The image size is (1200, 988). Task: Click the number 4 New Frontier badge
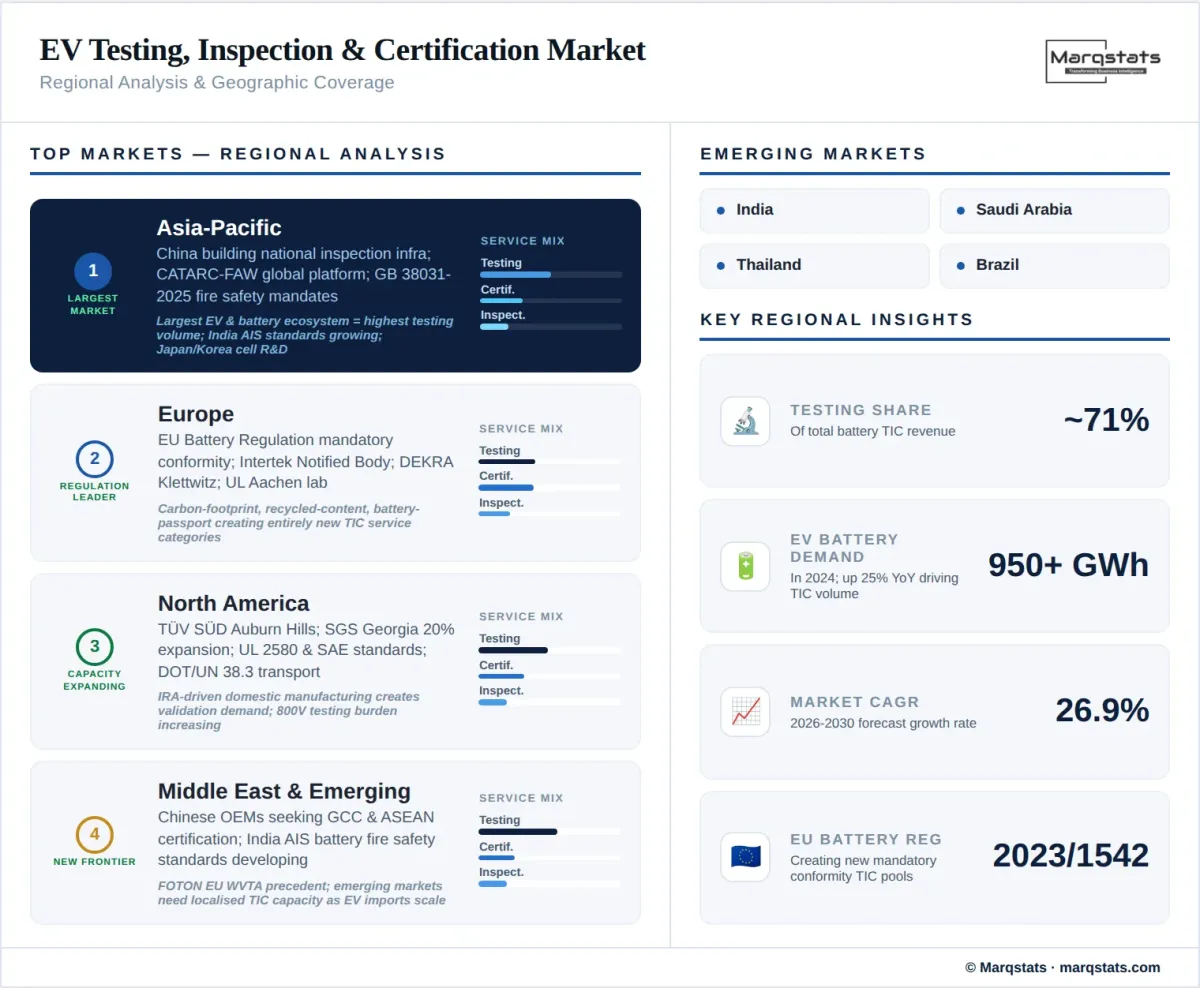[x=93, y=833]
